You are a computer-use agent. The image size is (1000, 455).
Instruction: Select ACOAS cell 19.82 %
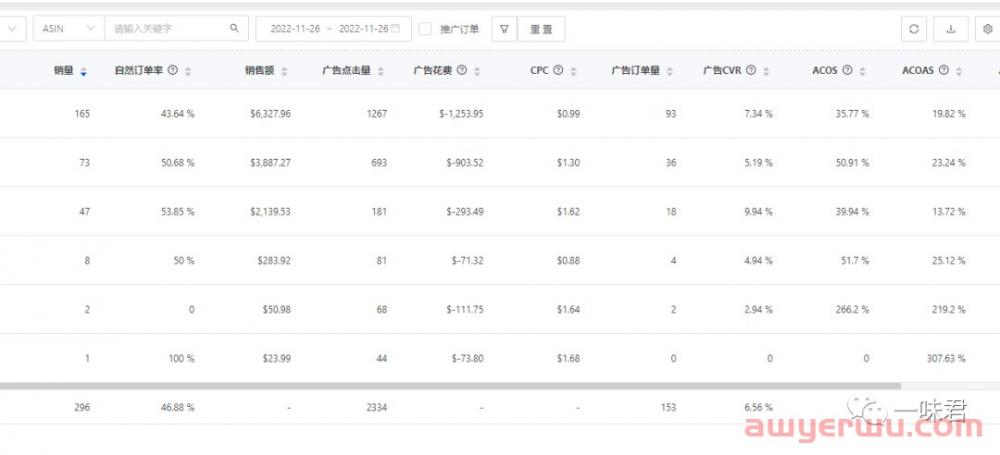click(x=948, y=114)
